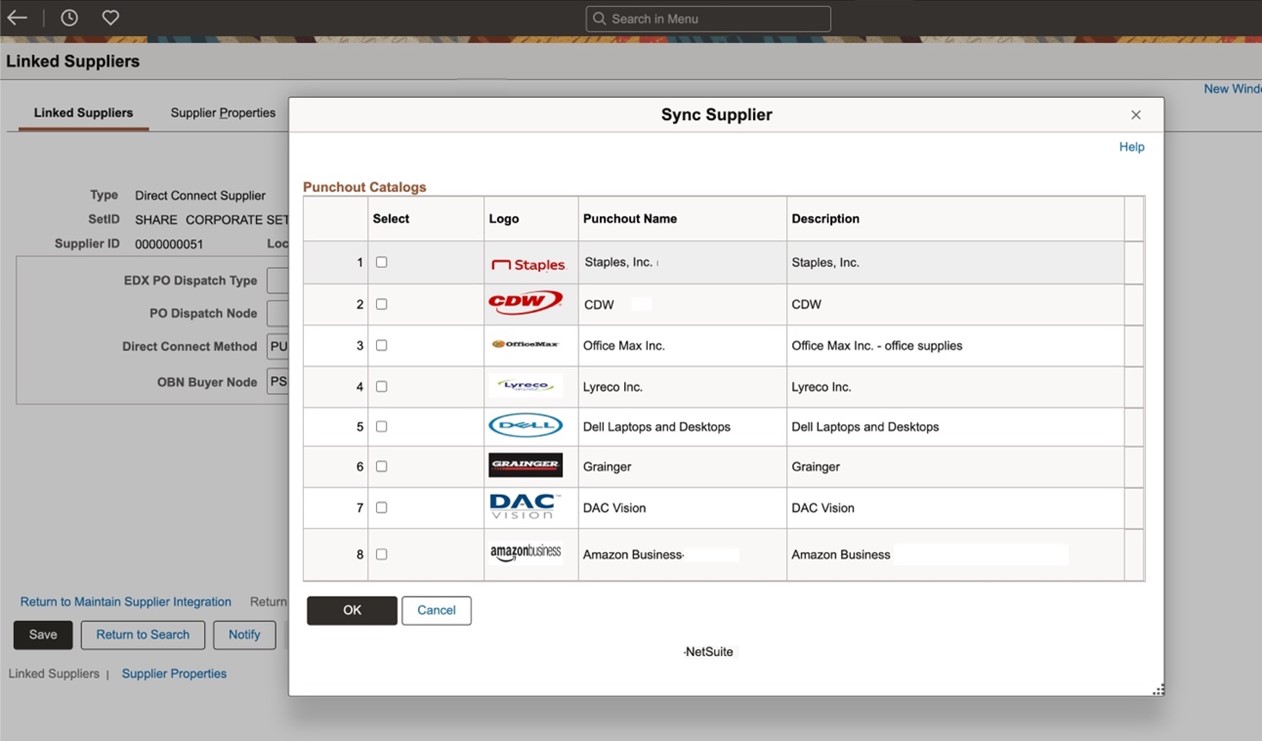Click the OfficeMax logo
This screenshot has width=1262, height=741.
pyautogui.click(x=525, y=344)
